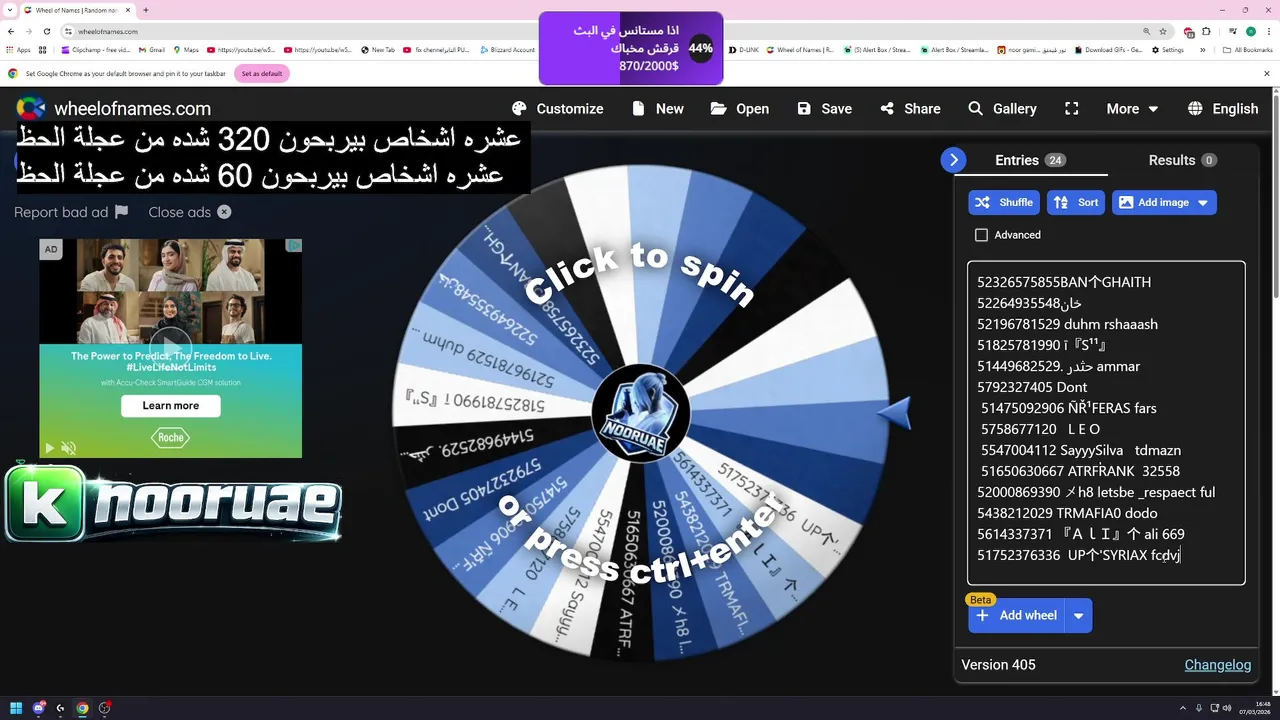Bookmark this page with star icon
The height and width of the screenshot is (720, 1280).
click(x=1163, y=31)
